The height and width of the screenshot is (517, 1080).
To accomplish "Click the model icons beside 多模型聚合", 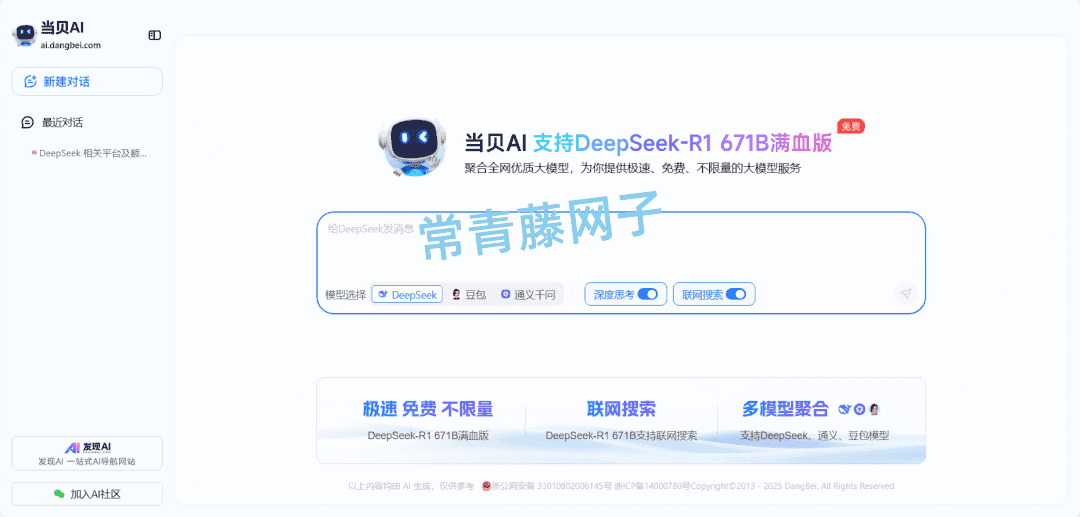I will point(859,409).
